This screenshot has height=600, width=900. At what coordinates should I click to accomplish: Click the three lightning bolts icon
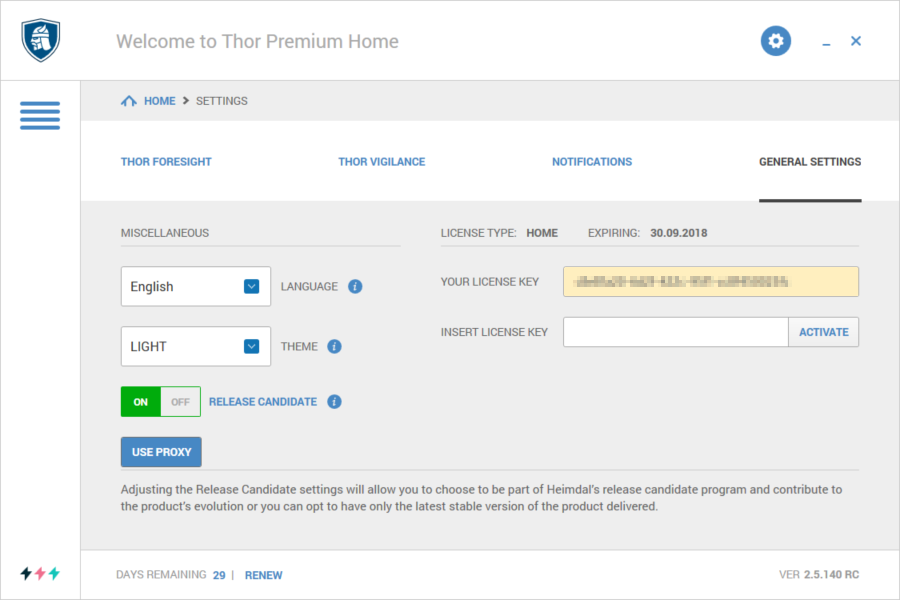tap(40, 573)
